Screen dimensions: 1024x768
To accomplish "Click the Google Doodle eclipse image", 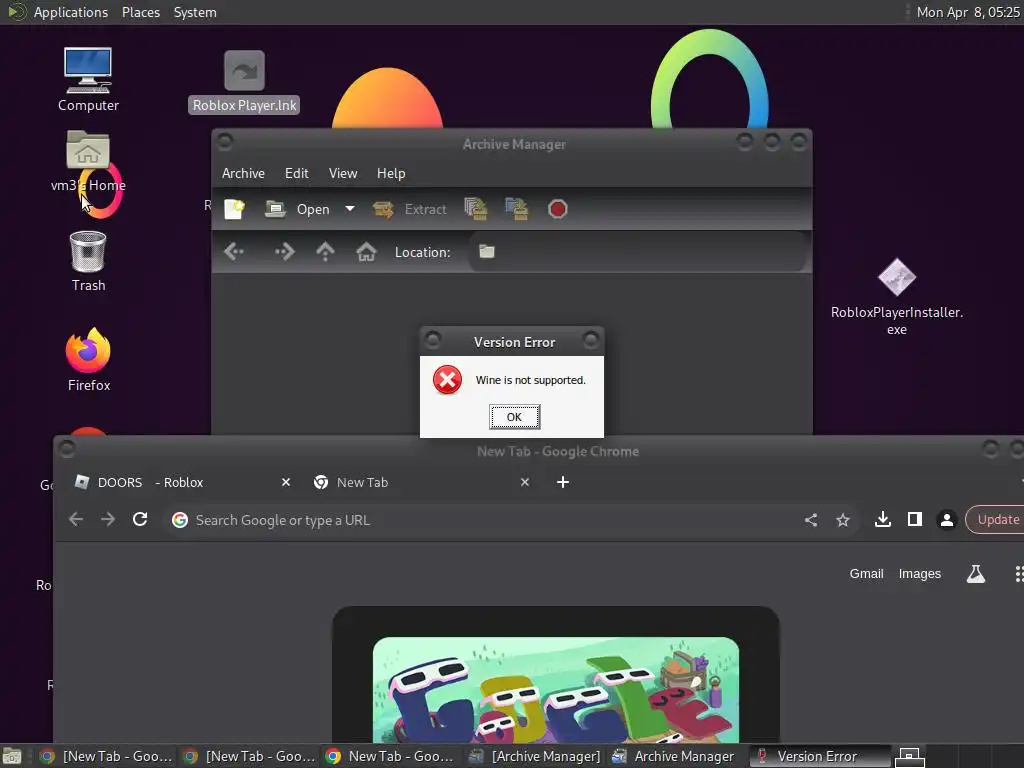I will pyautogui.click(x=556, y=690).
